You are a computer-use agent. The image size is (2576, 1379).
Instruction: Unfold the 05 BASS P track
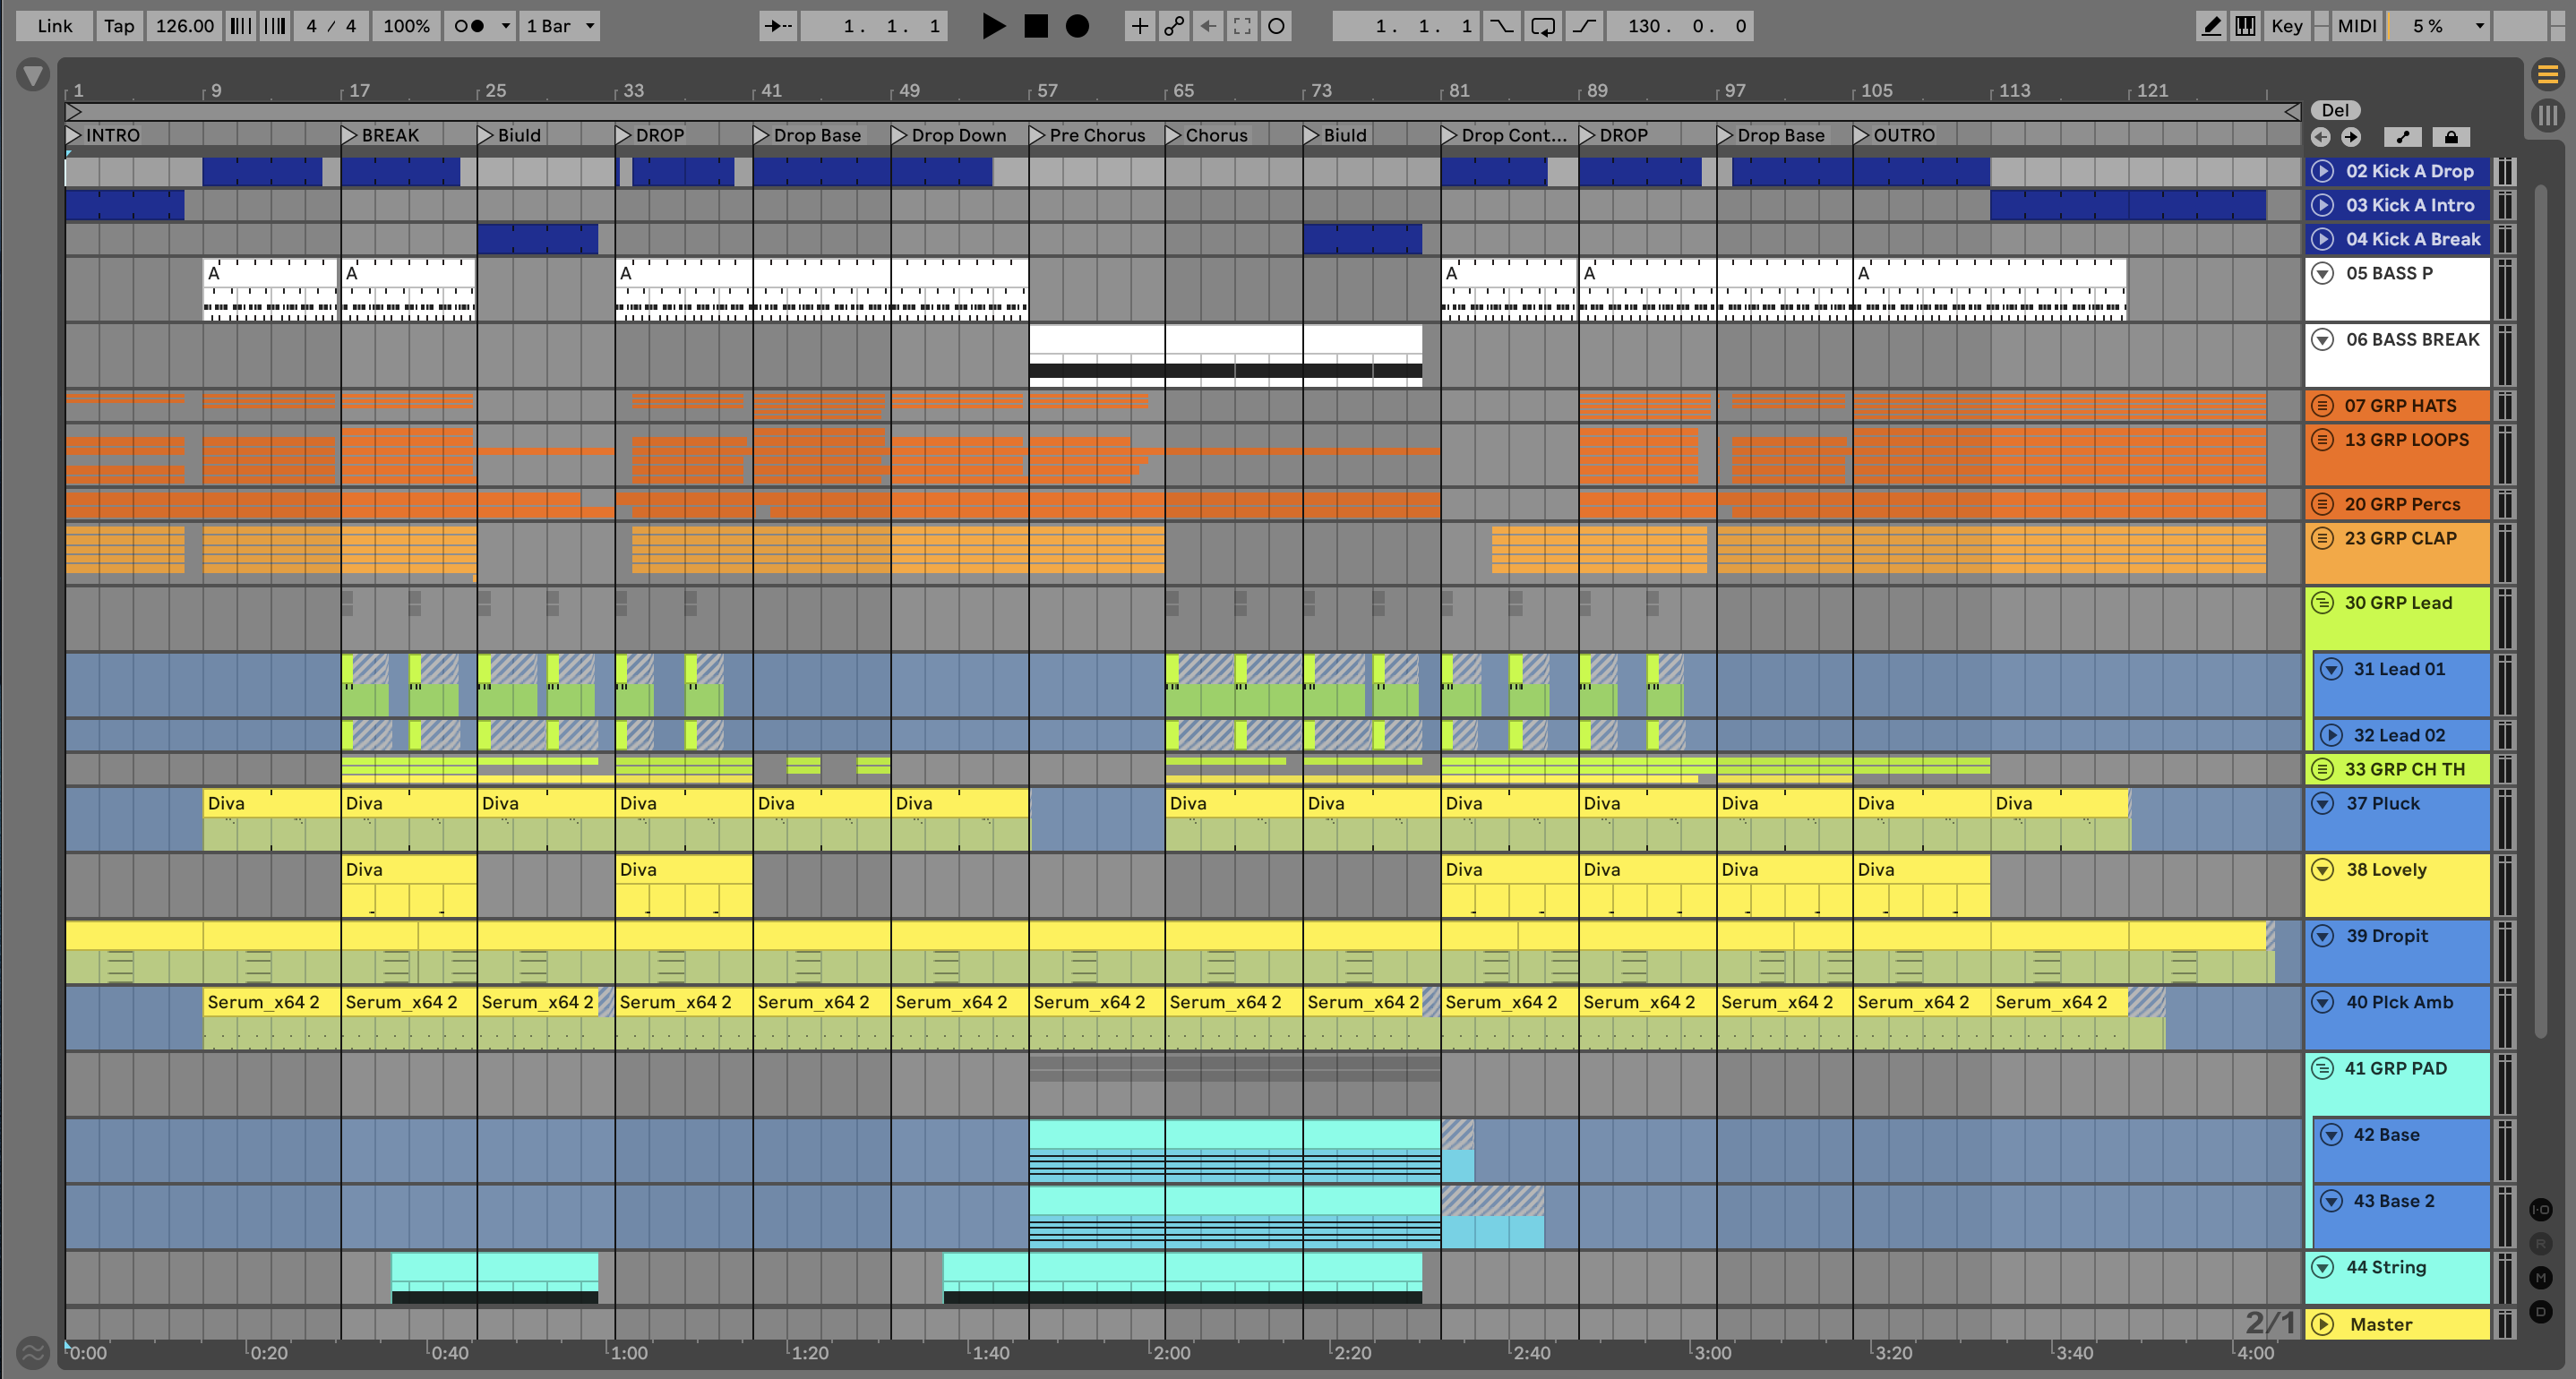pyautogui.click(x=2323, y=273)
